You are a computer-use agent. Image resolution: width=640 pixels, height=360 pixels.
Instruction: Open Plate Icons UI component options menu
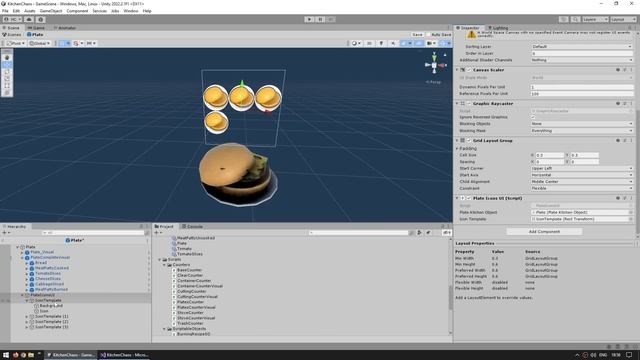point(631,198)
